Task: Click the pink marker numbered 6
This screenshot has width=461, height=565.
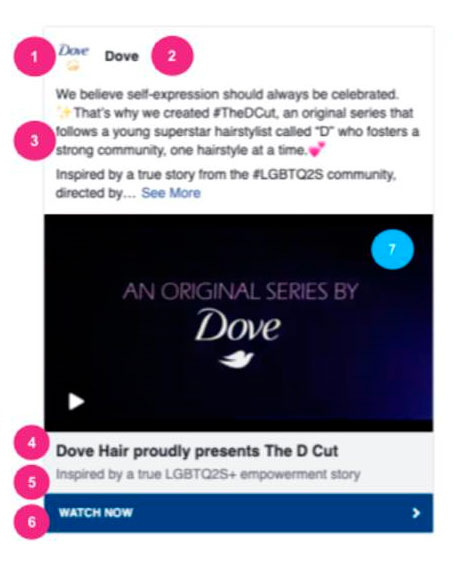Action: (31, 521)
